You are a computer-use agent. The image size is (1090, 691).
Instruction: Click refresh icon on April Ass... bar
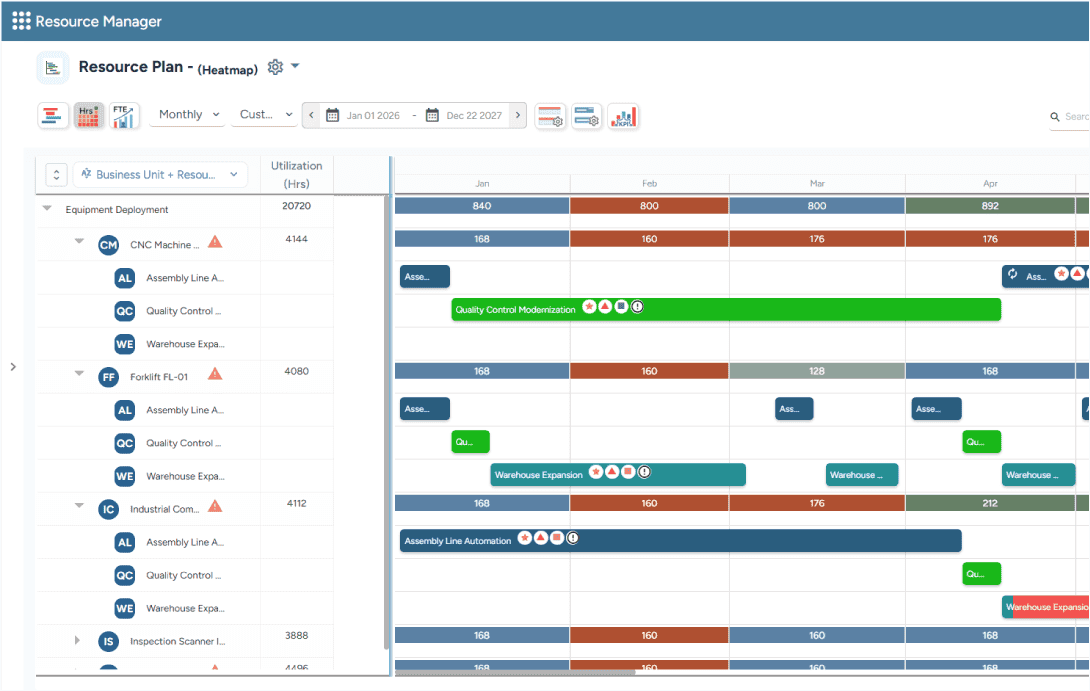(1013, 275)
